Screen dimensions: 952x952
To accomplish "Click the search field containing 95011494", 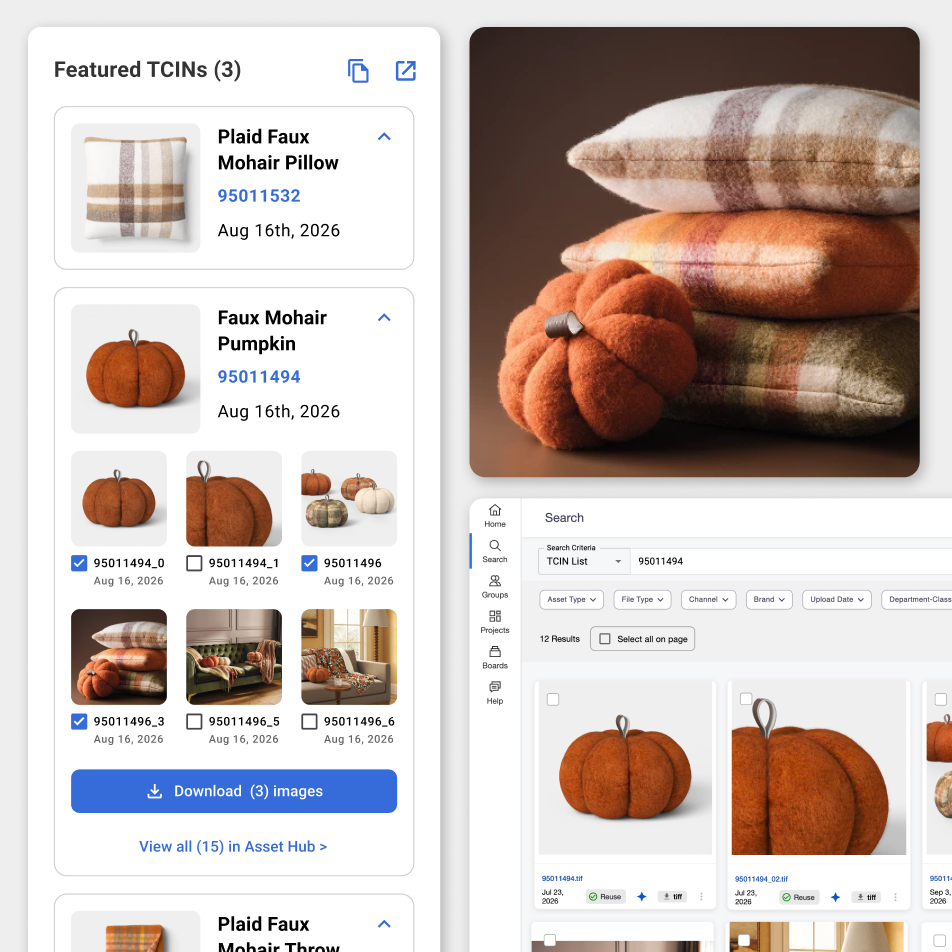I will (x=791, y=561).
